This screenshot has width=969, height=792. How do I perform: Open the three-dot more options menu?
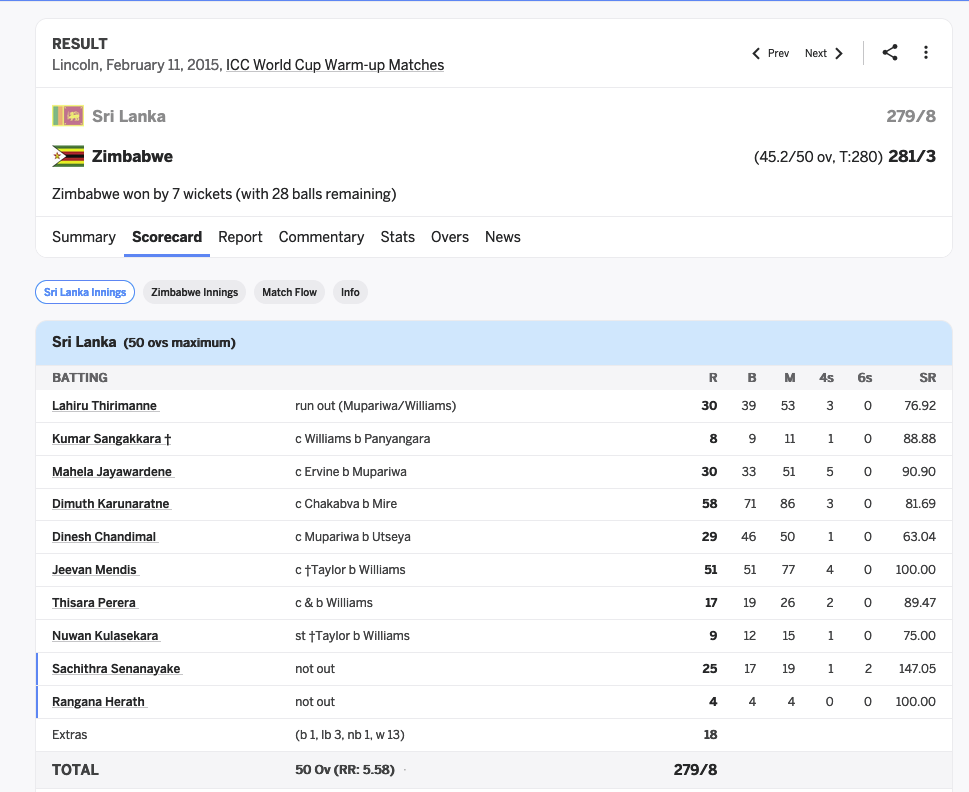926,53
